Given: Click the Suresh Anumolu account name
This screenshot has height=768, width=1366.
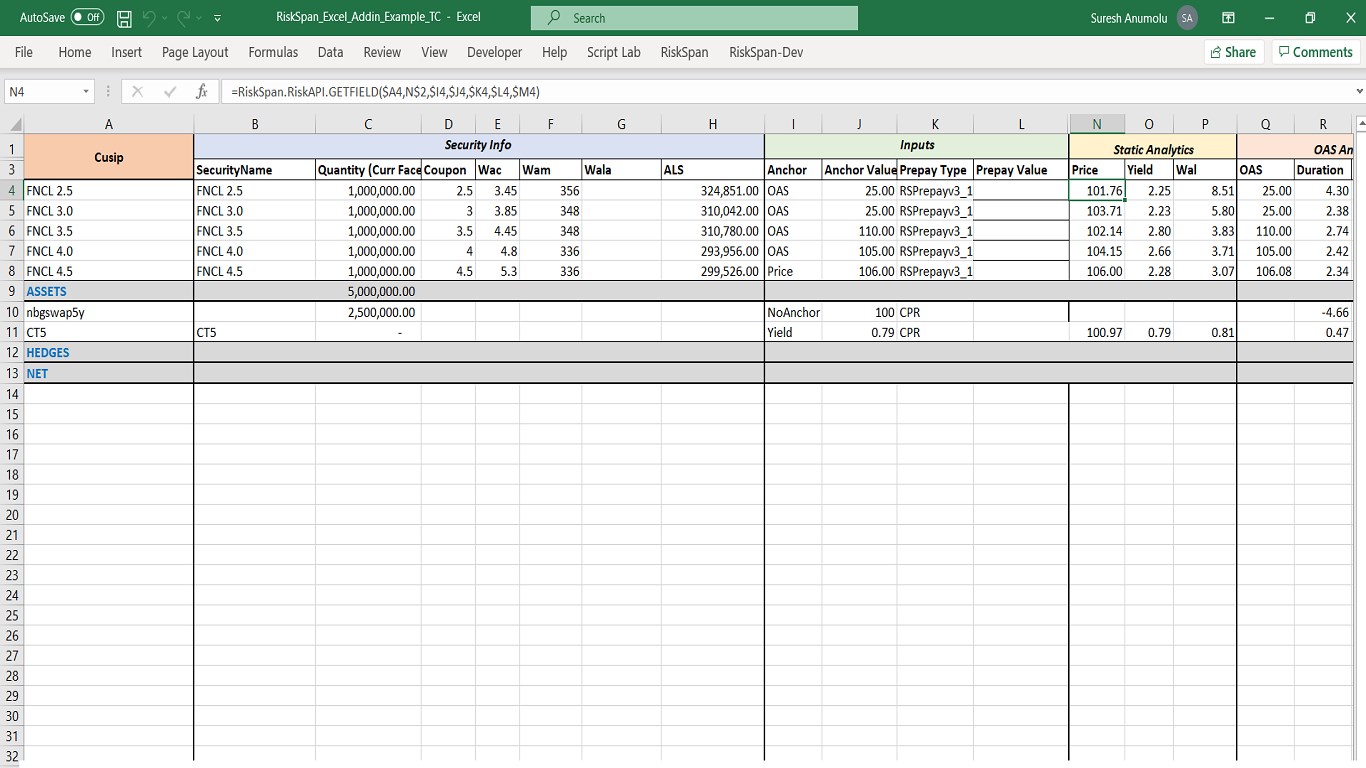Looking at the screenshot, I should coord(1129,18).
